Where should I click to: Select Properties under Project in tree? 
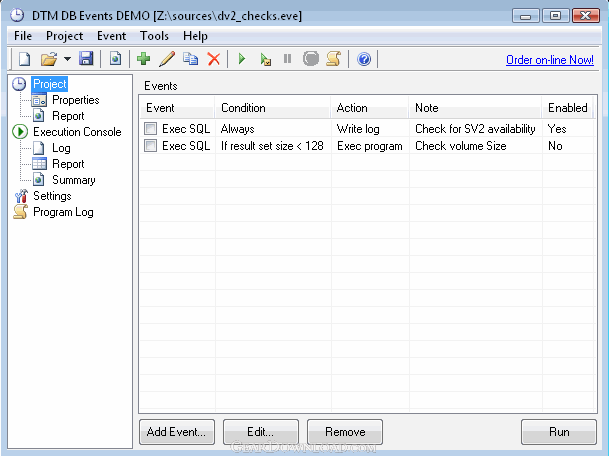pyautogui.click(x=76, y=100)
